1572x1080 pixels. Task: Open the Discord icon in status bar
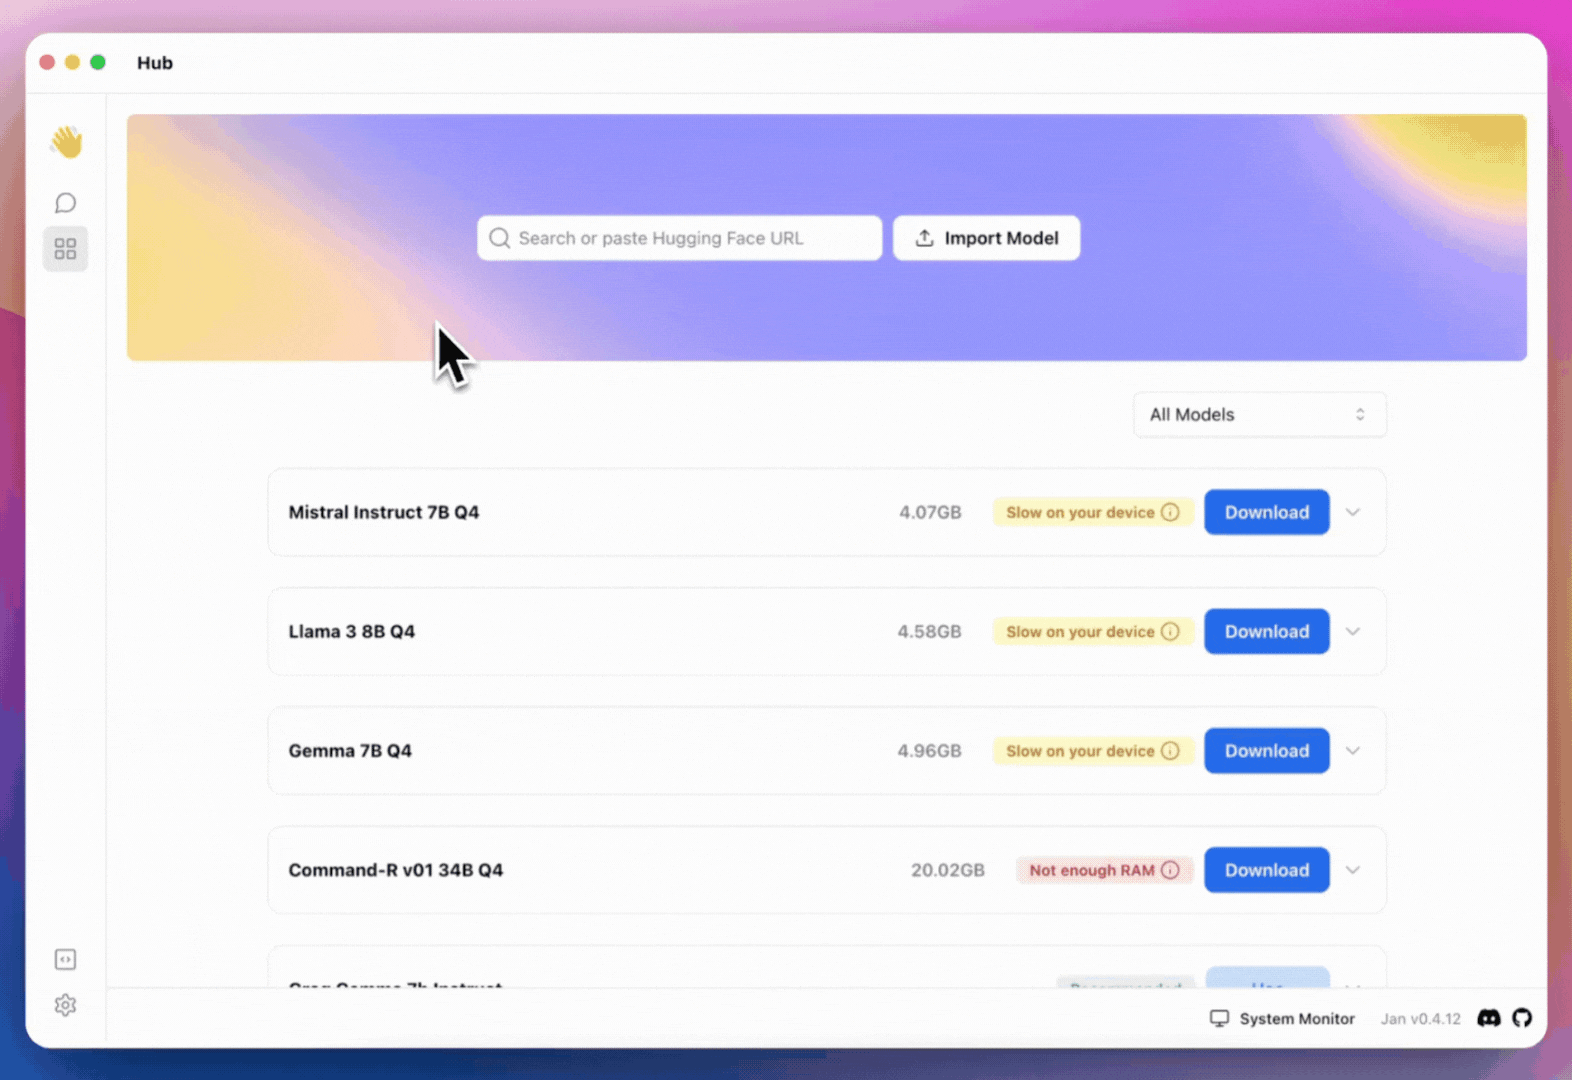coord(1488,1018)
